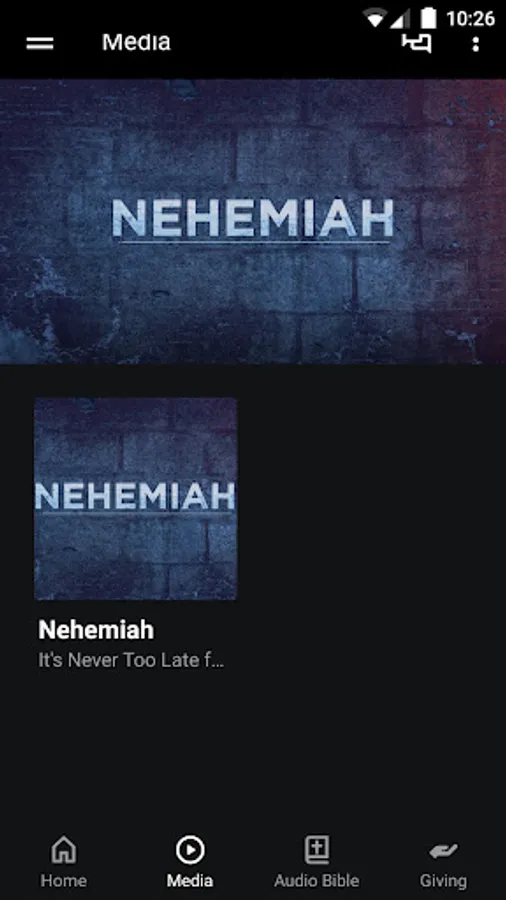
Task: Tap the battery status bar icon
Action: pyautogui.click(x=427, y=18)
